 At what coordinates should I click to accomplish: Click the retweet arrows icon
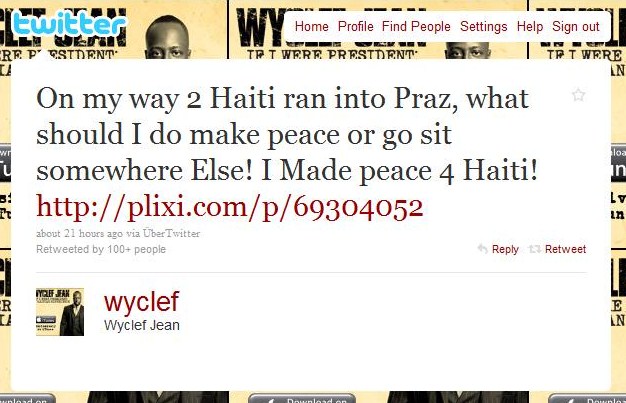535,249
